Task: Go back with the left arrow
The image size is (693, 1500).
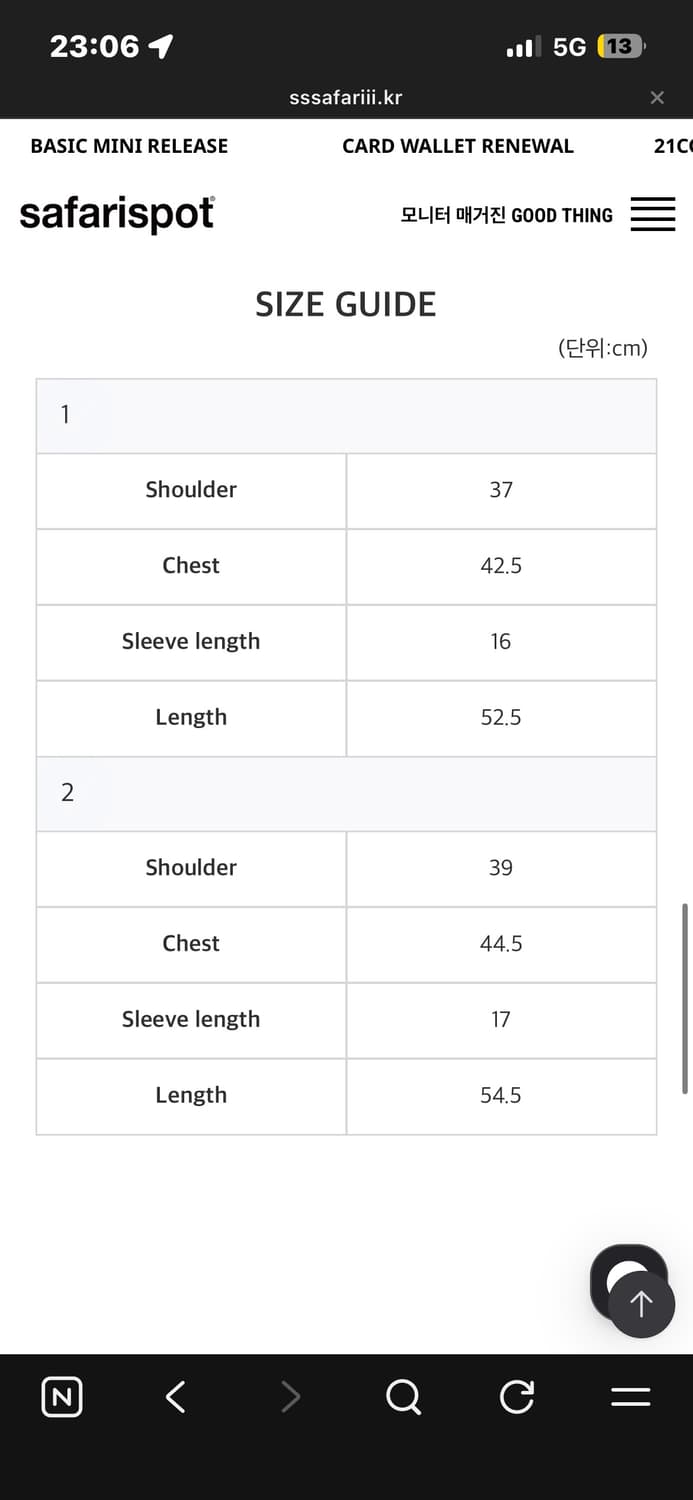Action: coord(176,1397)
